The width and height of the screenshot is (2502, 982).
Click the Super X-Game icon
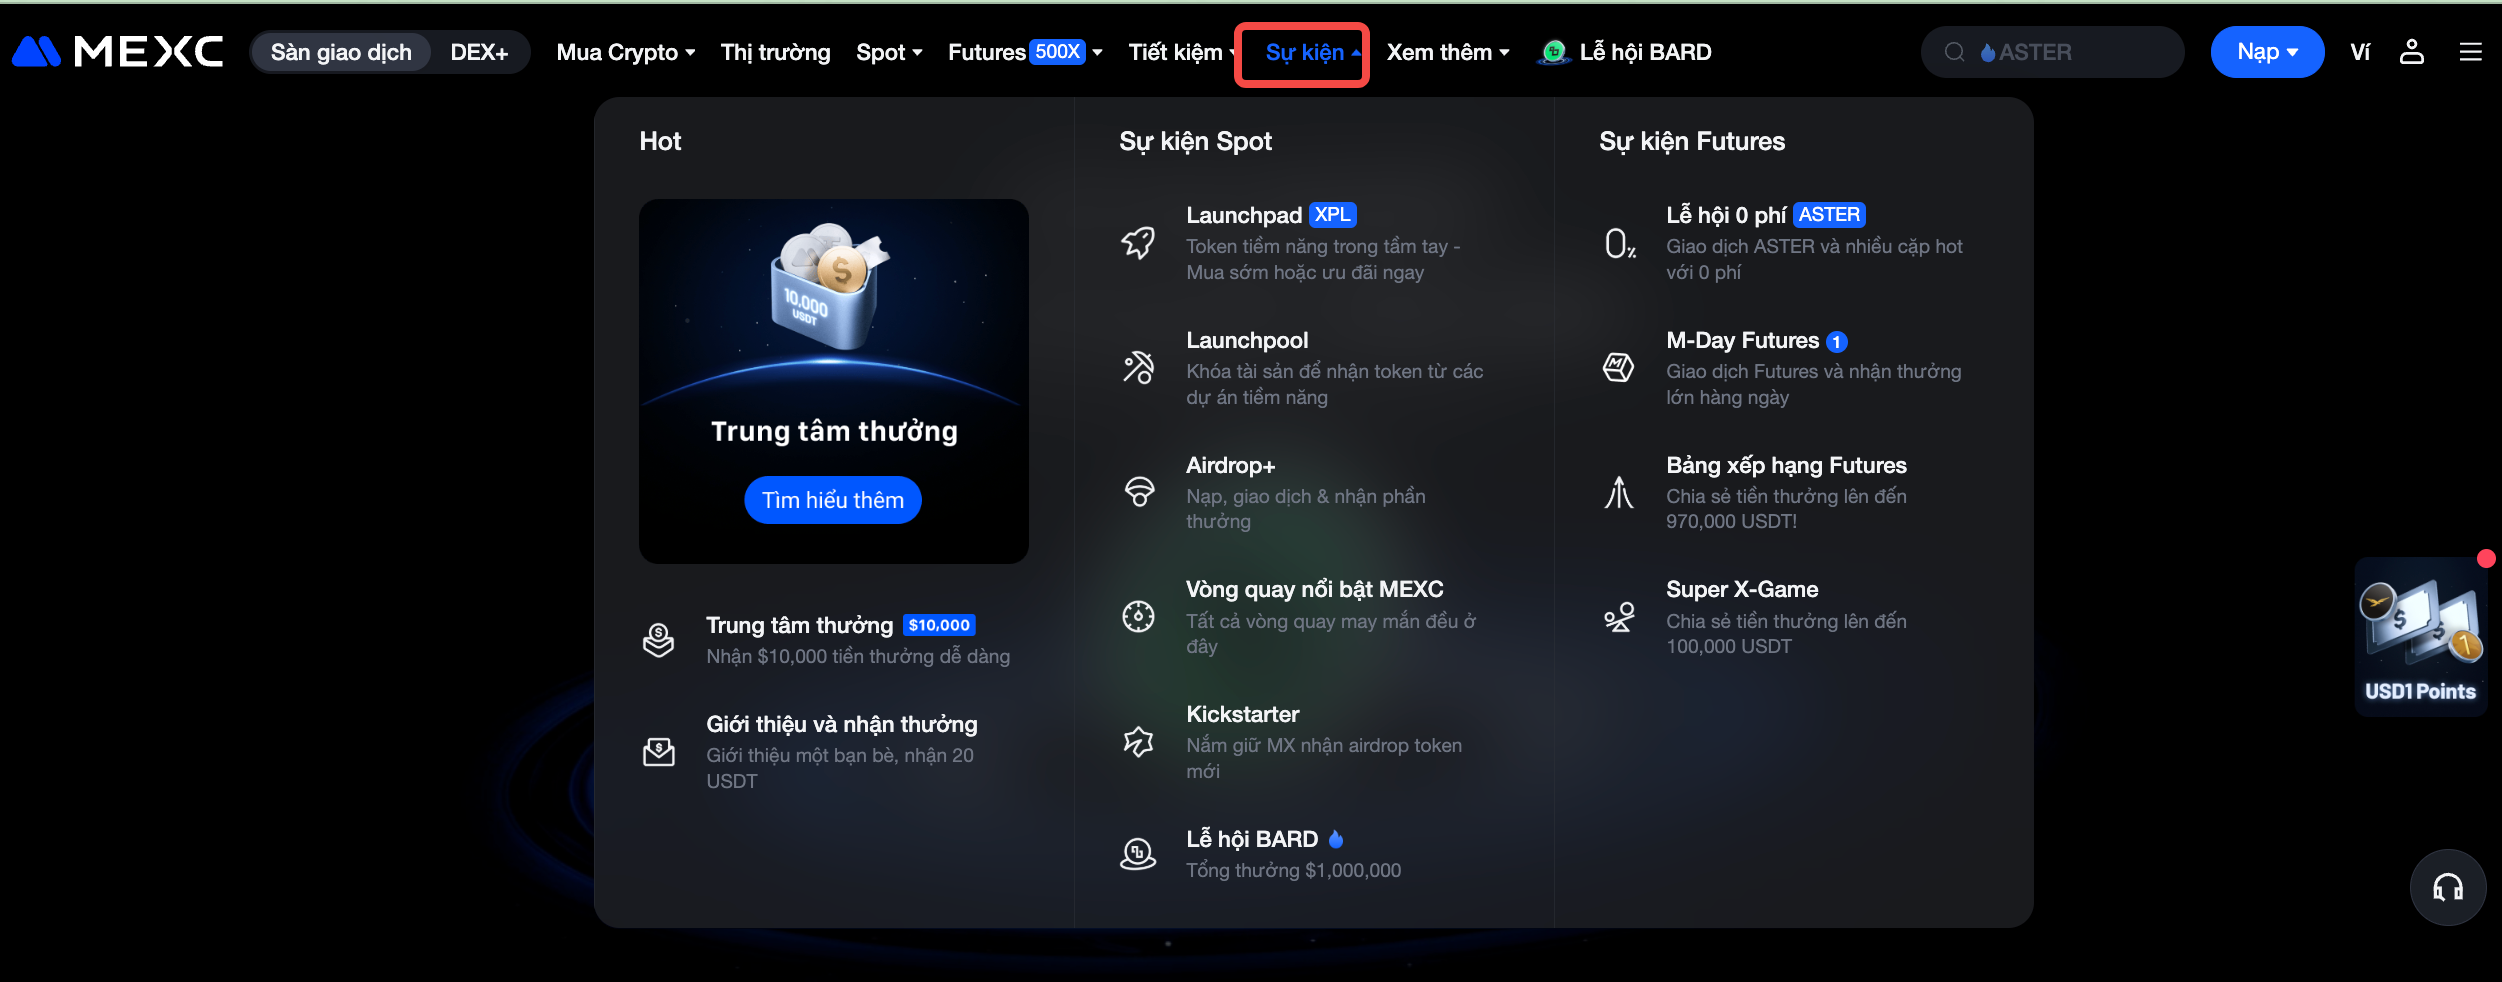(x=1618, y=617)
